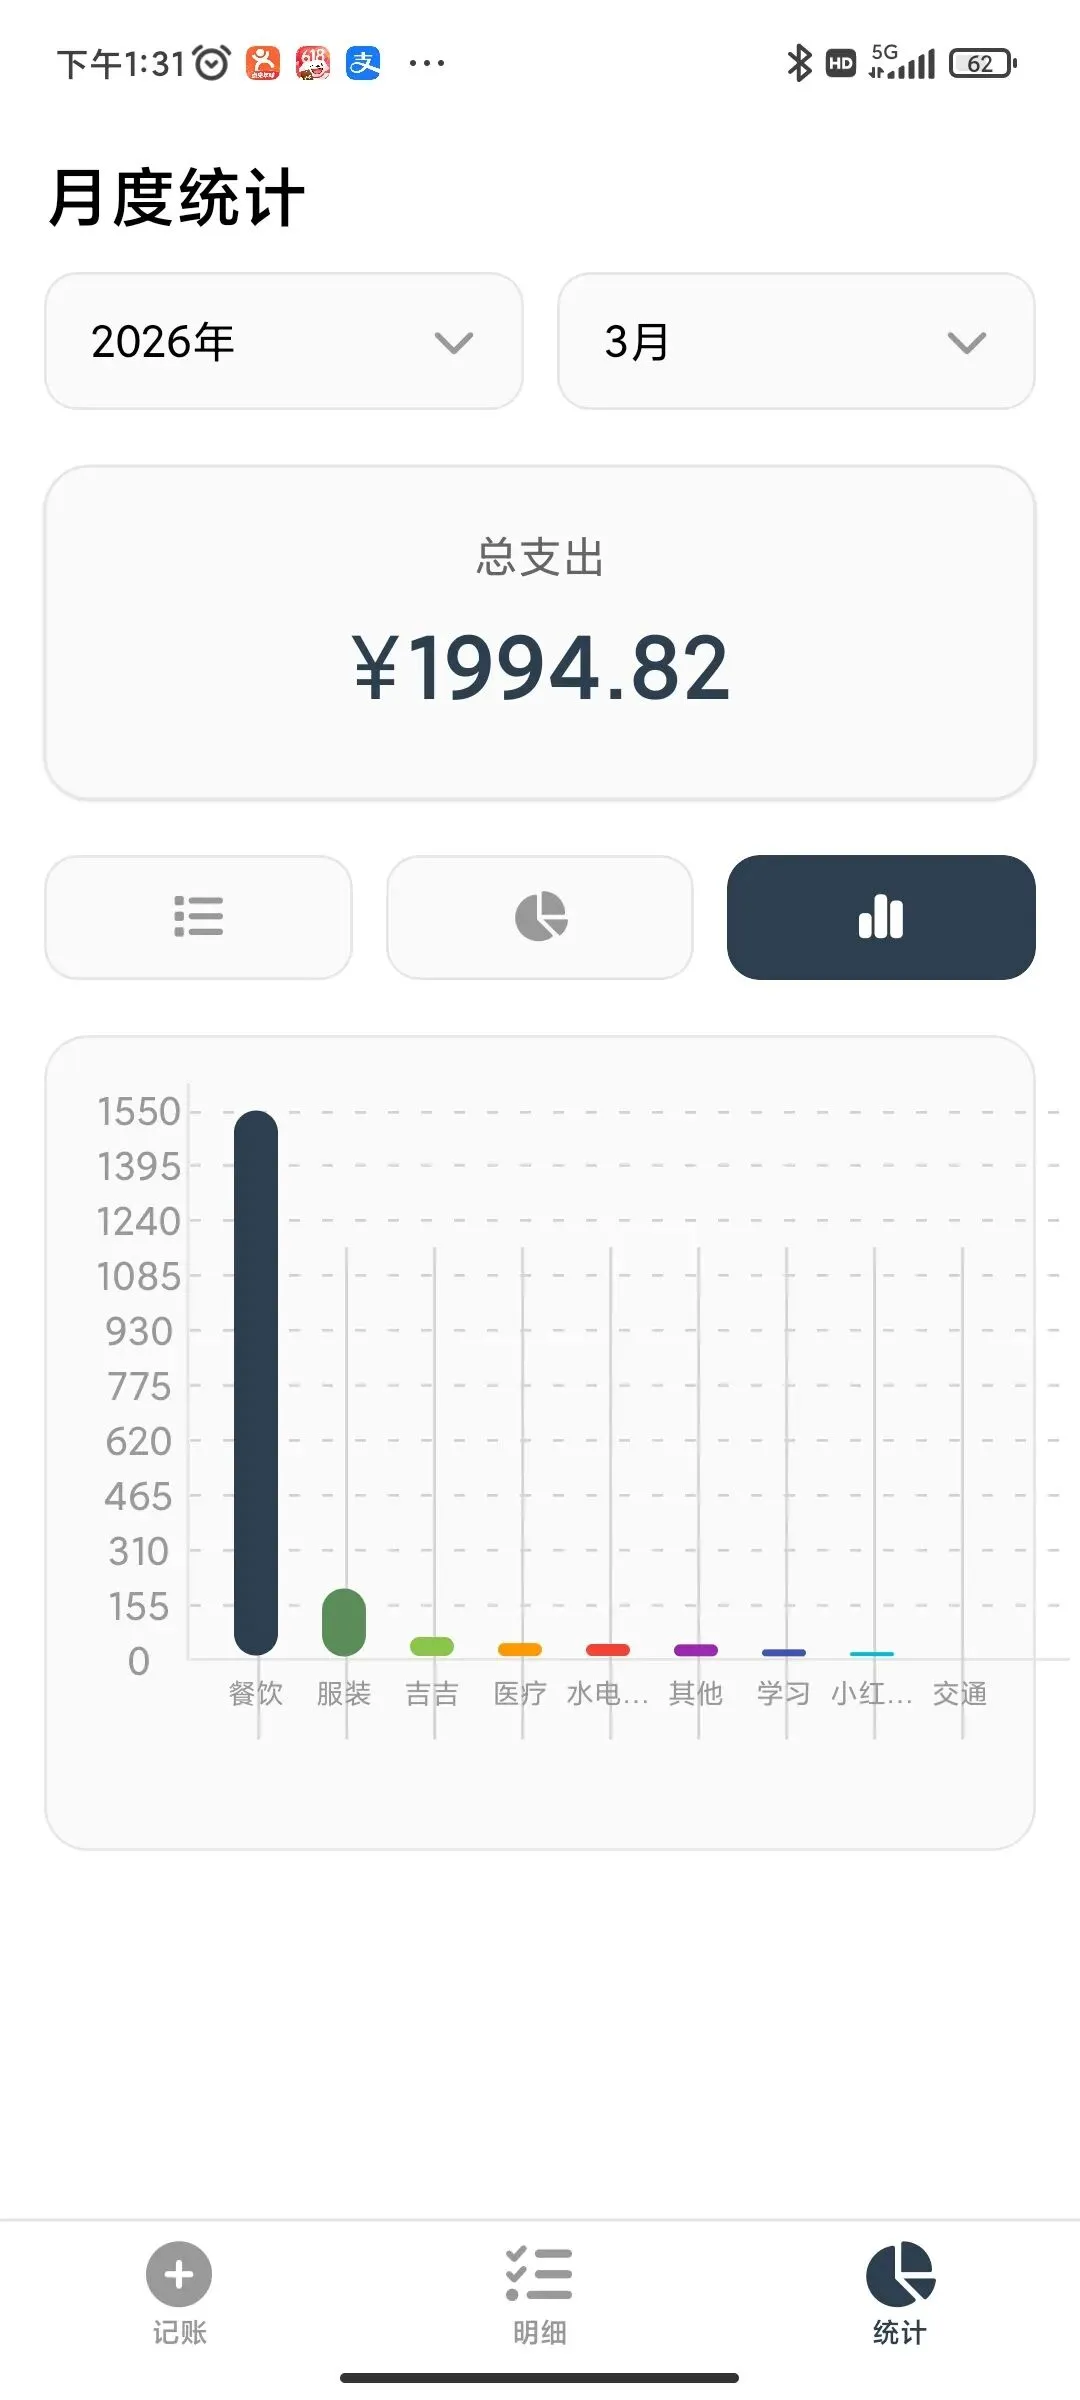Open the 3月 month dropdown
This screenshot has height=2400, width=1080.
[x=796, y=341]
